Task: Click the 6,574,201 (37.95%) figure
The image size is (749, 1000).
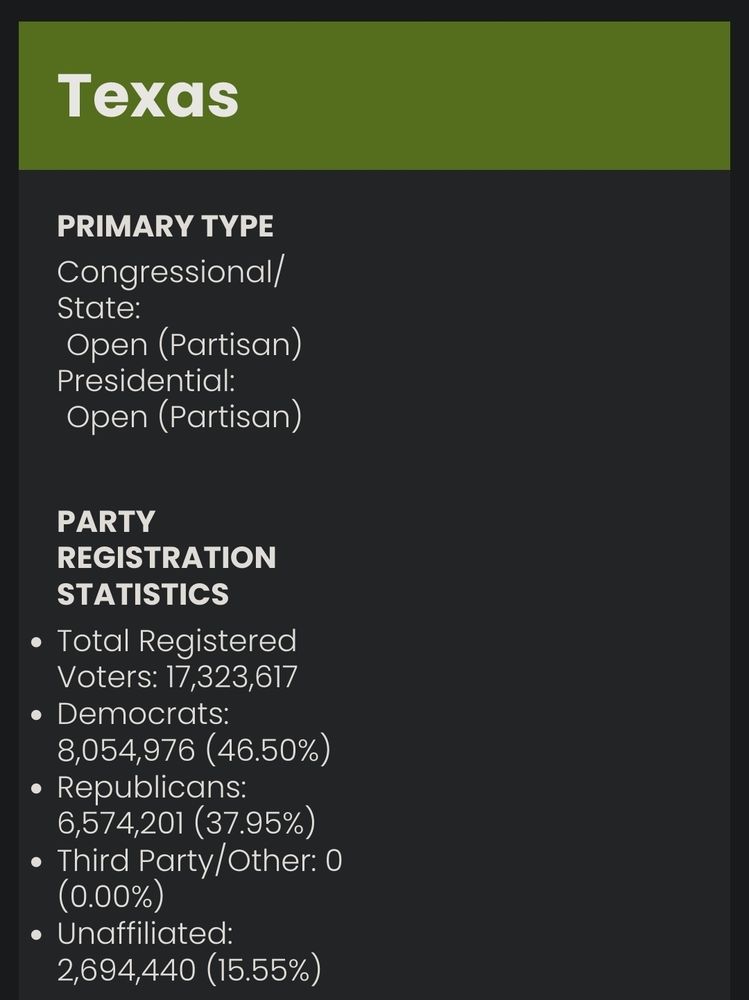Action: point(186,823)
